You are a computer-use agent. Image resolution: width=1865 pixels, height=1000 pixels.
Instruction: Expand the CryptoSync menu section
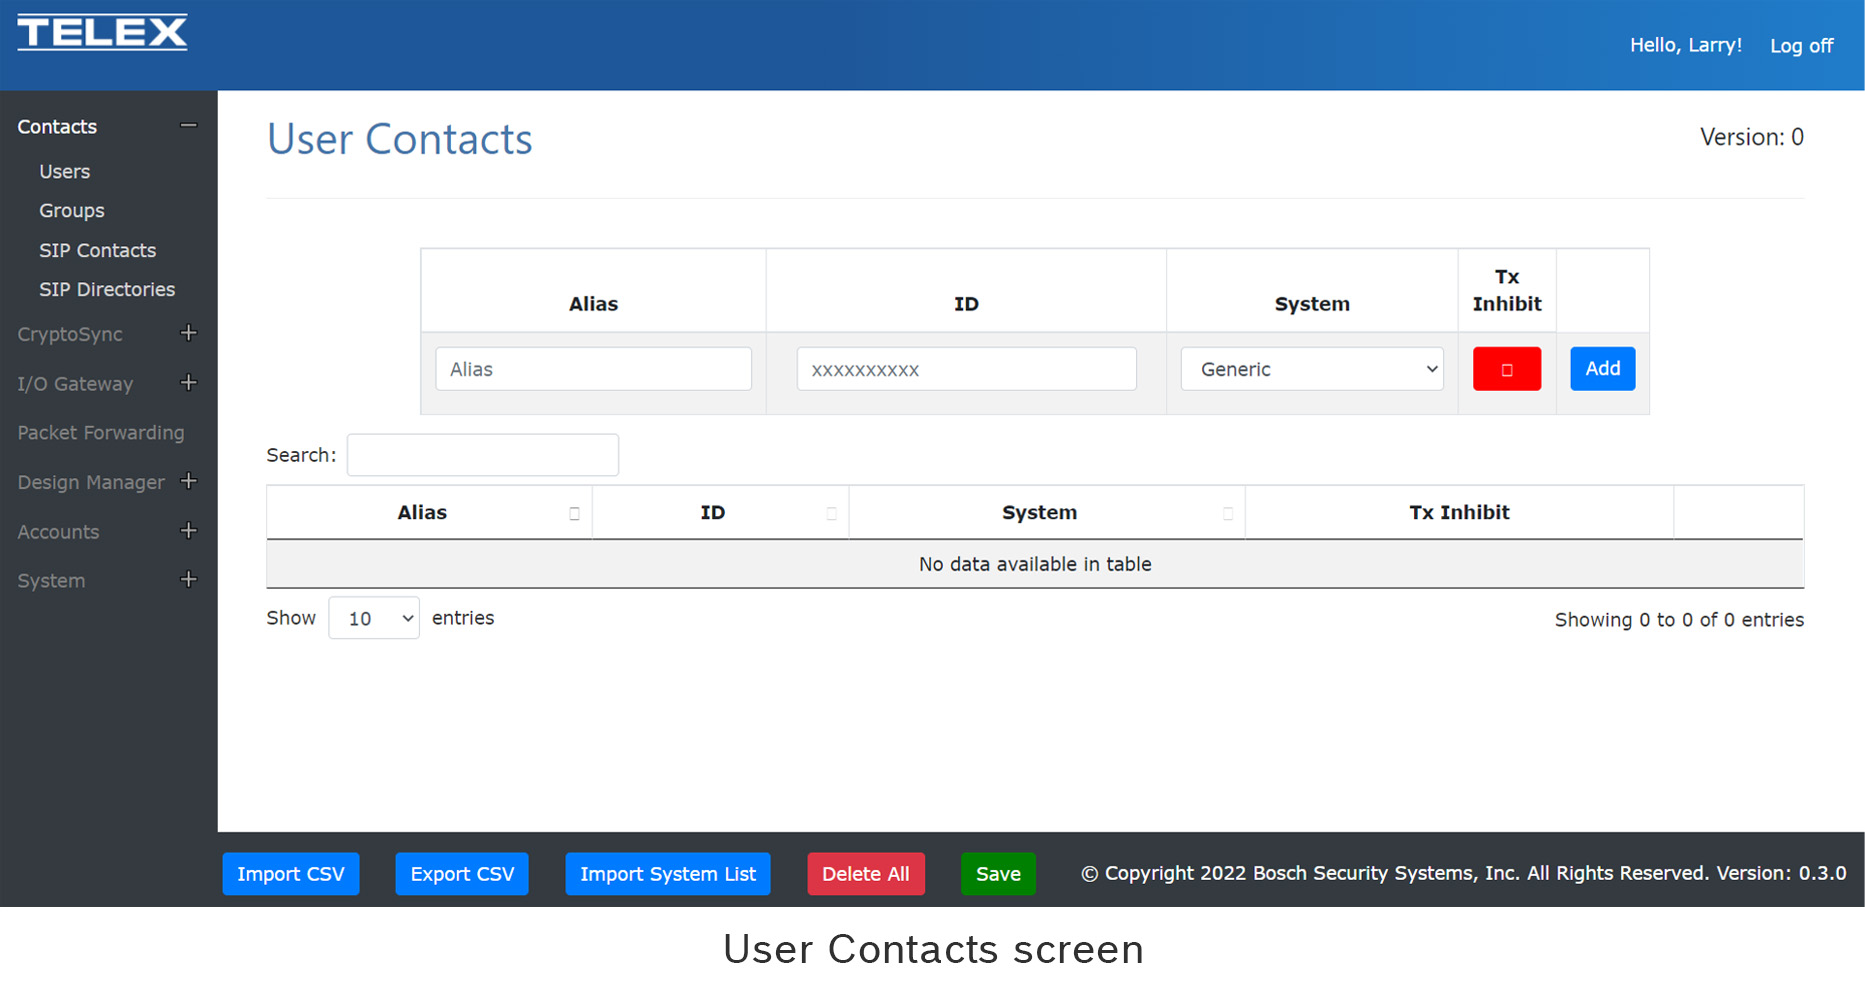[x=188, y=333]
